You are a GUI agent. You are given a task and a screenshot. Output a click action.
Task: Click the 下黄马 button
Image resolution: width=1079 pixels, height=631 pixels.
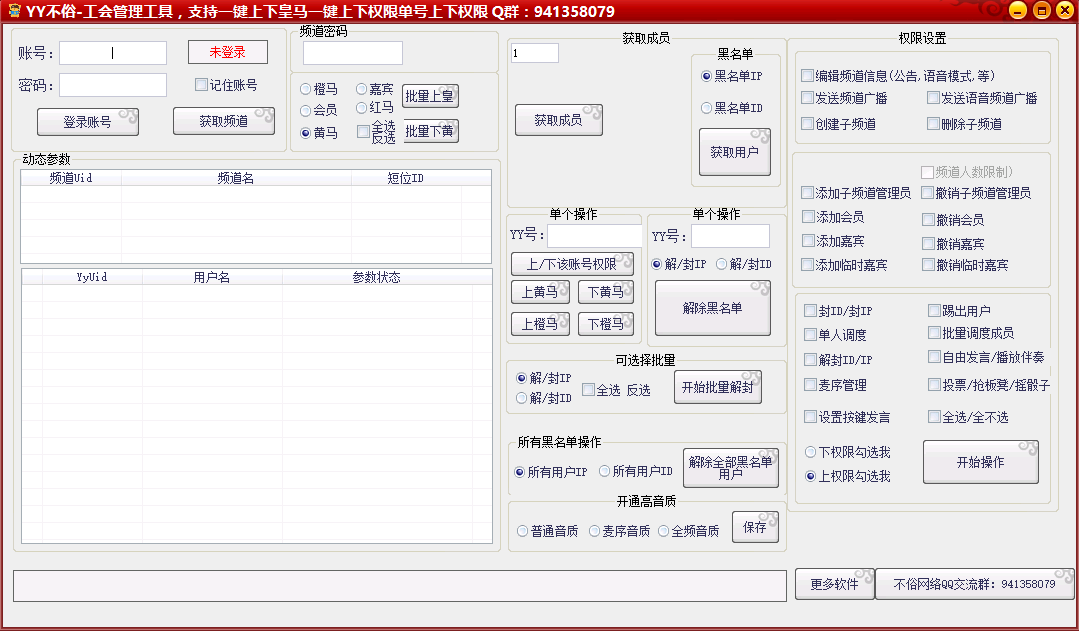[x=606, y=292]
